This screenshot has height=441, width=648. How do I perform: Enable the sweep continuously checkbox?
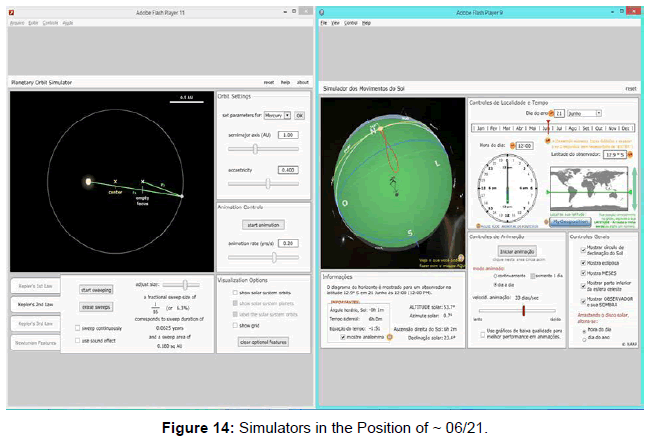80,327
